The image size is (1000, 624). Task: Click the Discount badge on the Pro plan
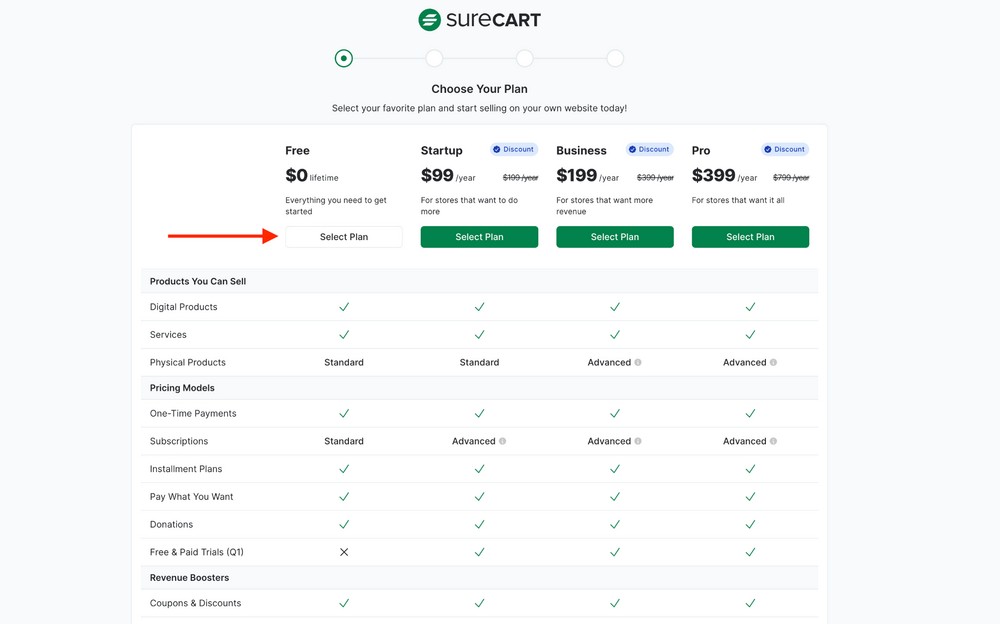[x=785, y=149]
